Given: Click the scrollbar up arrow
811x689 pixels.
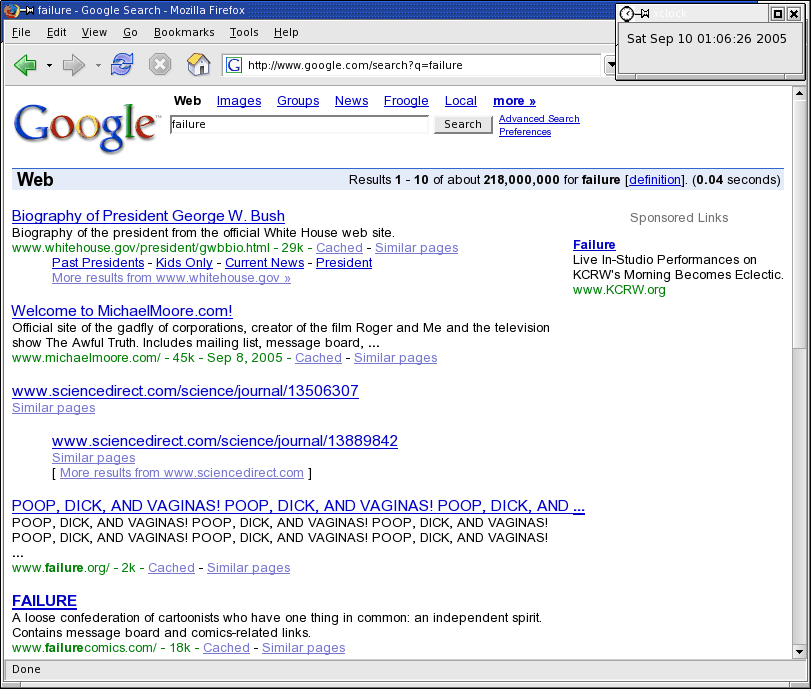Looking at the screenshot, I should coord(799,94).
